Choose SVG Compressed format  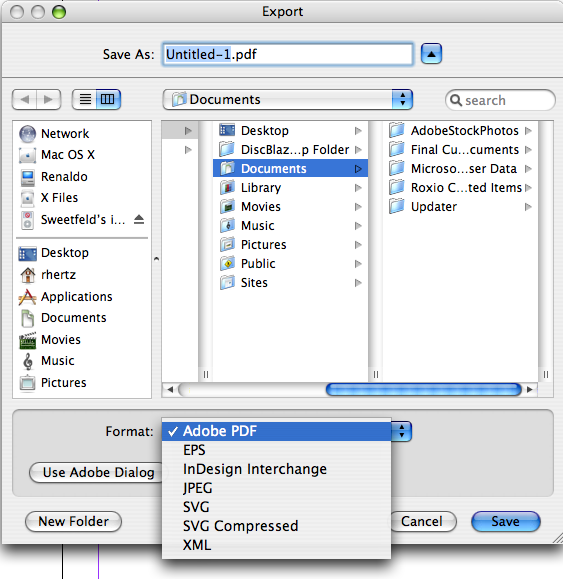pyautogui.click(x=277, y=526)
